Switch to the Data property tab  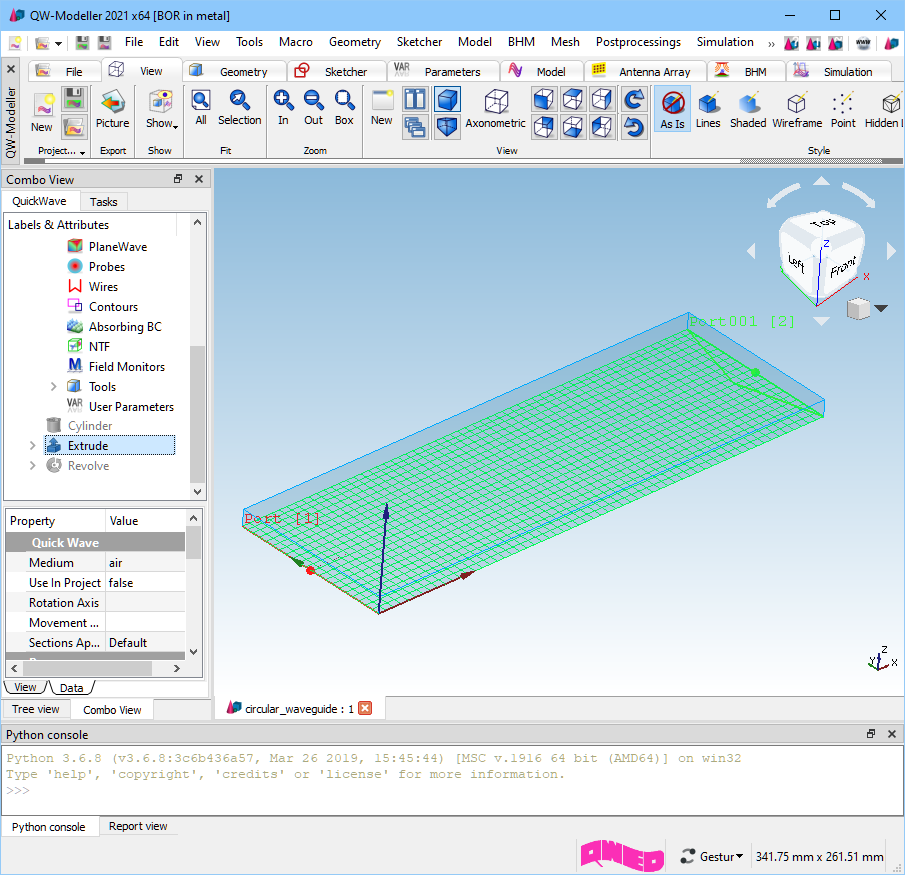[72, 688]
